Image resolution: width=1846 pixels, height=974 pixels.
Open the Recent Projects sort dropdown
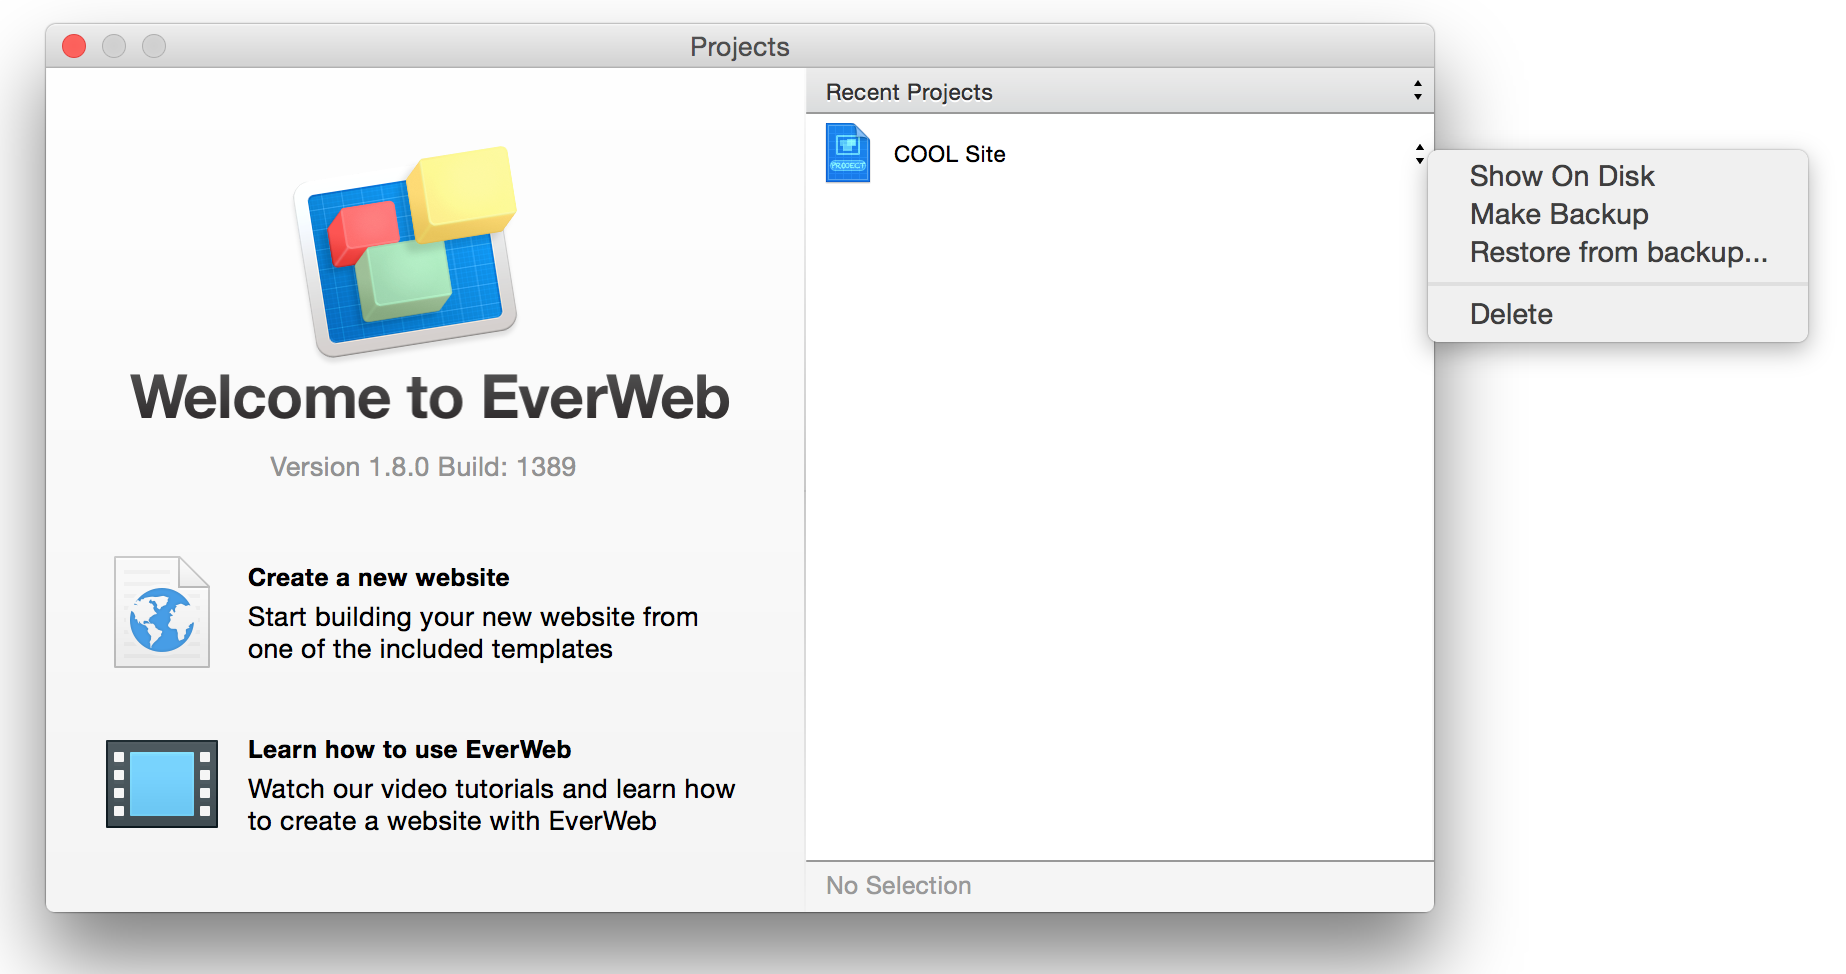pos(1417,91)
